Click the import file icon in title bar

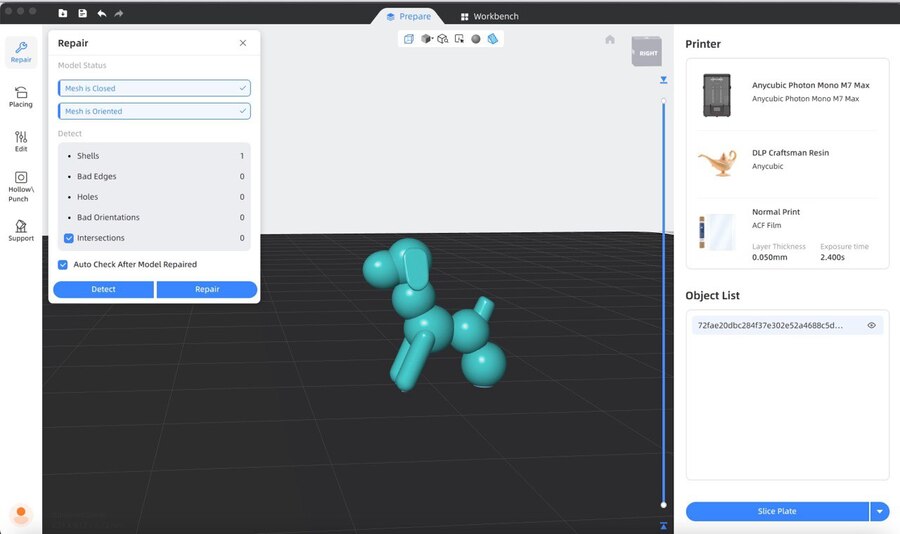(63, 14)
